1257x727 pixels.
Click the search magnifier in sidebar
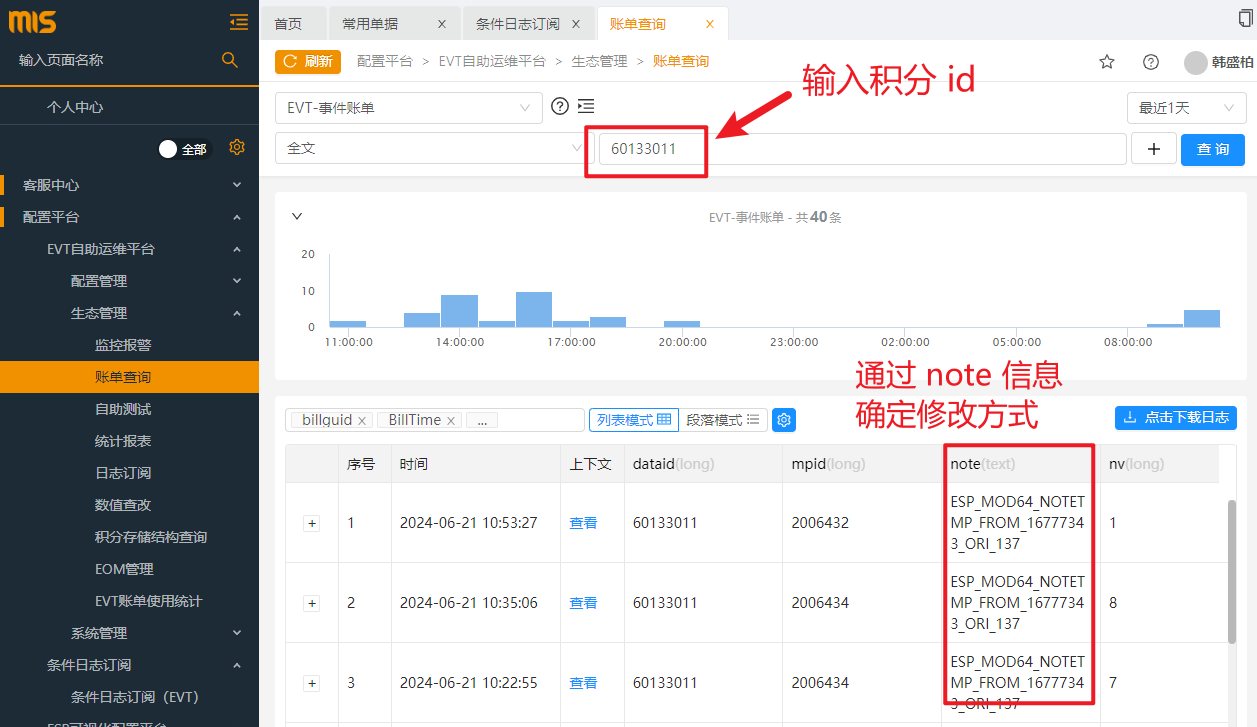230,60
